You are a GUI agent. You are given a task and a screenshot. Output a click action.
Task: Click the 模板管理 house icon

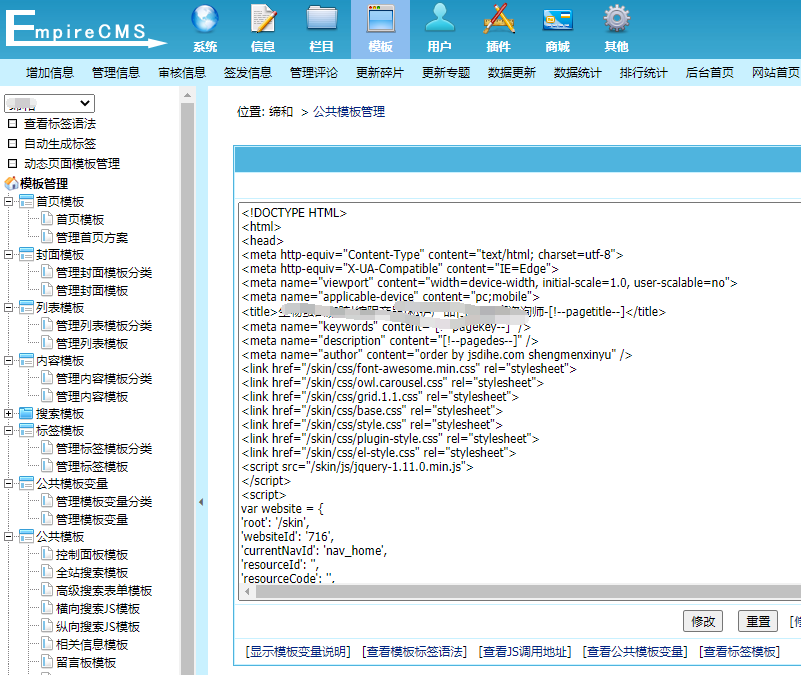tap(11, 183)
